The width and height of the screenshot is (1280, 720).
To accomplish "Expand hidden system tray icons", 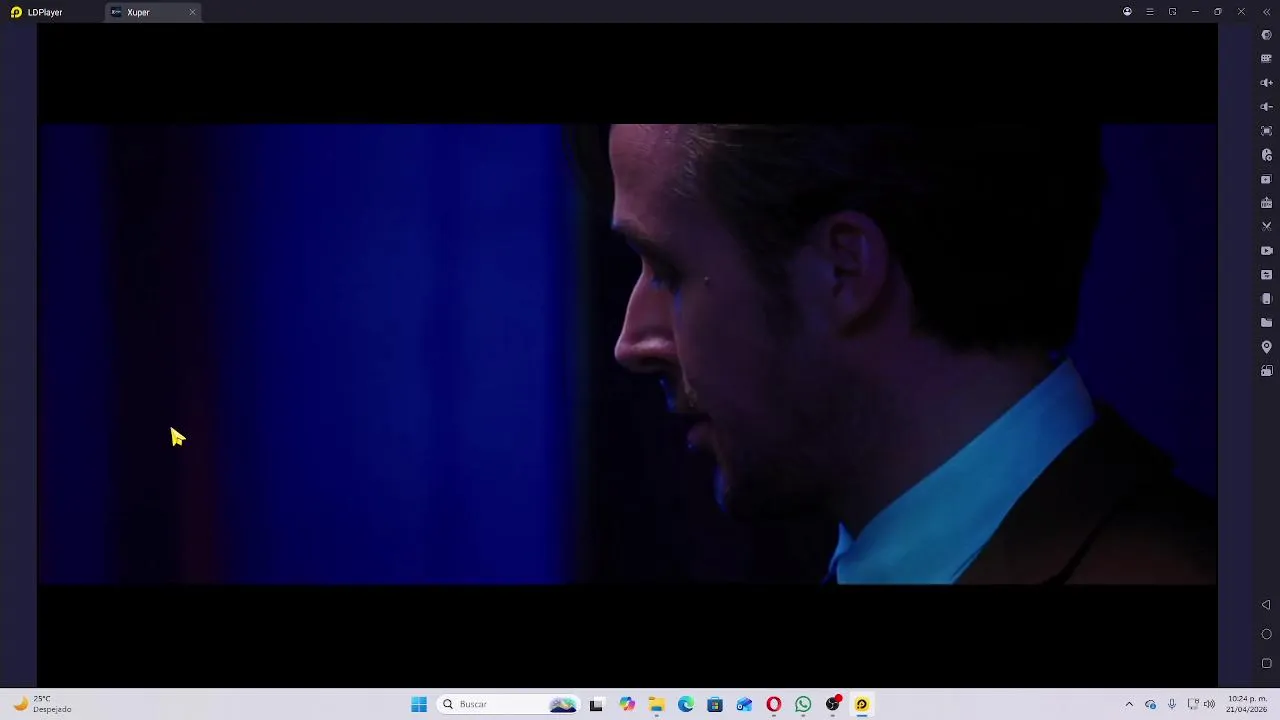I will 1129,704.
